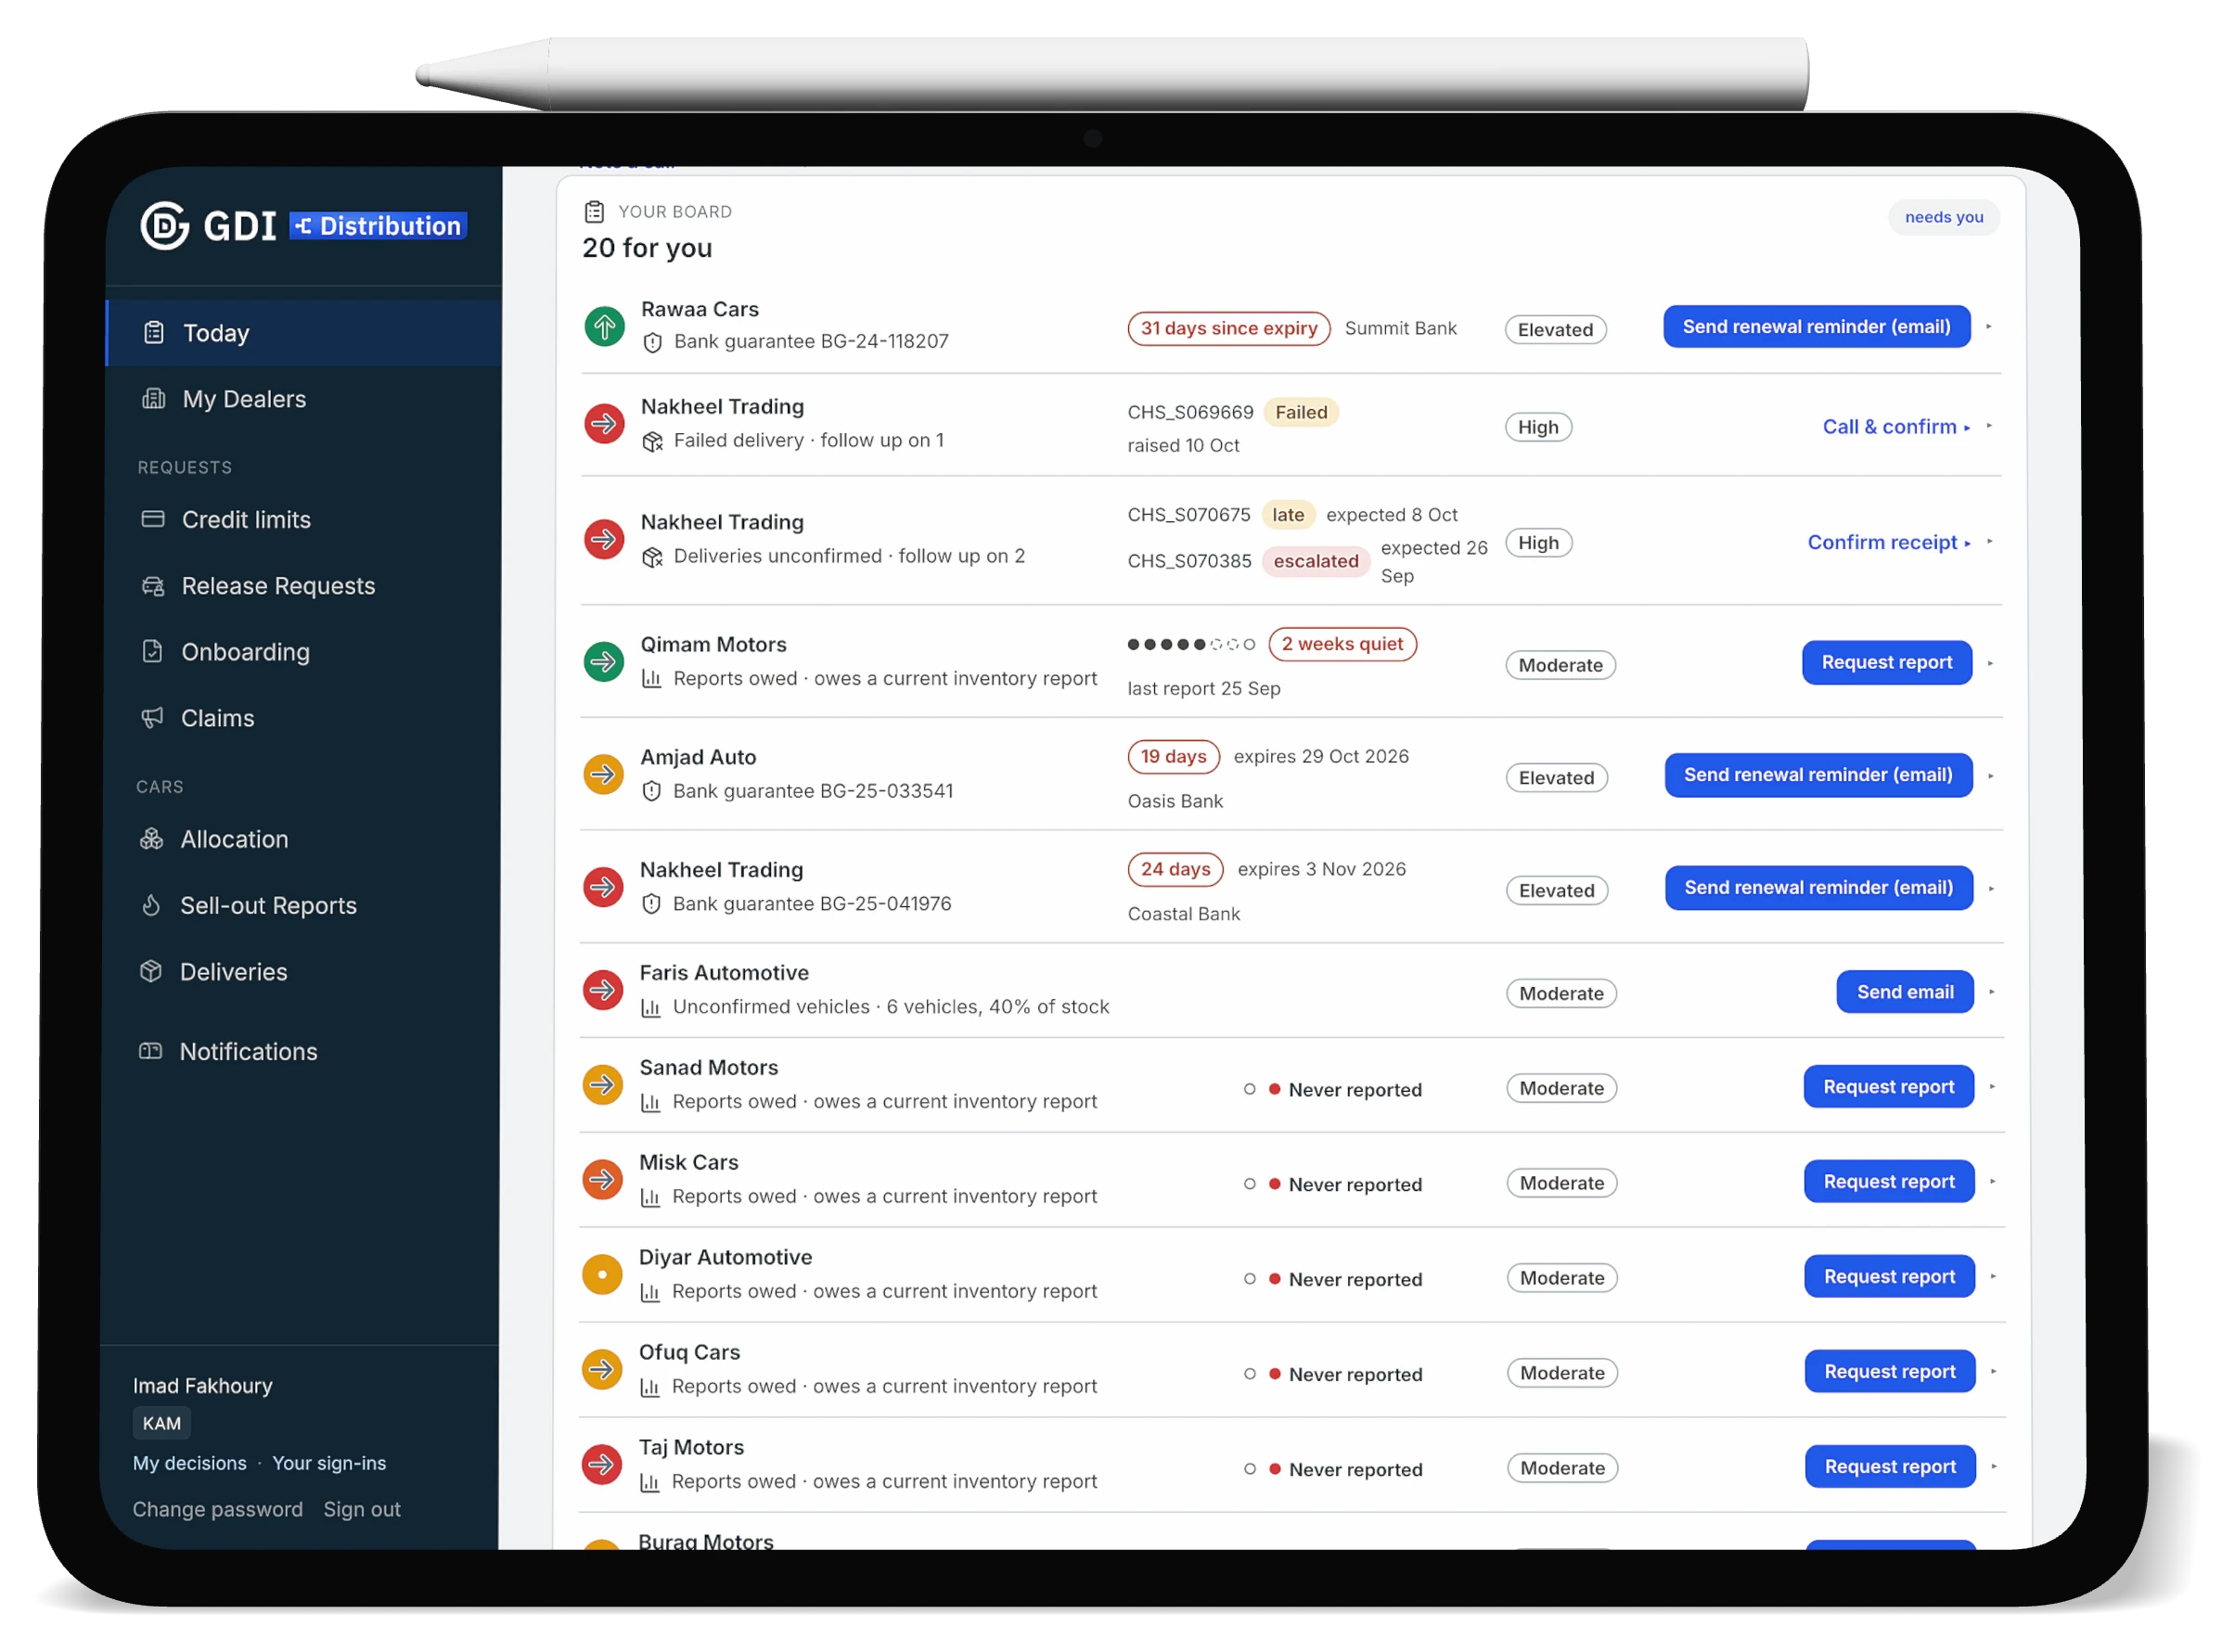The image size is (2235, 1652).
Task: Expand Deliveries unconfirmed row arrow
Action: [1990, 541]
